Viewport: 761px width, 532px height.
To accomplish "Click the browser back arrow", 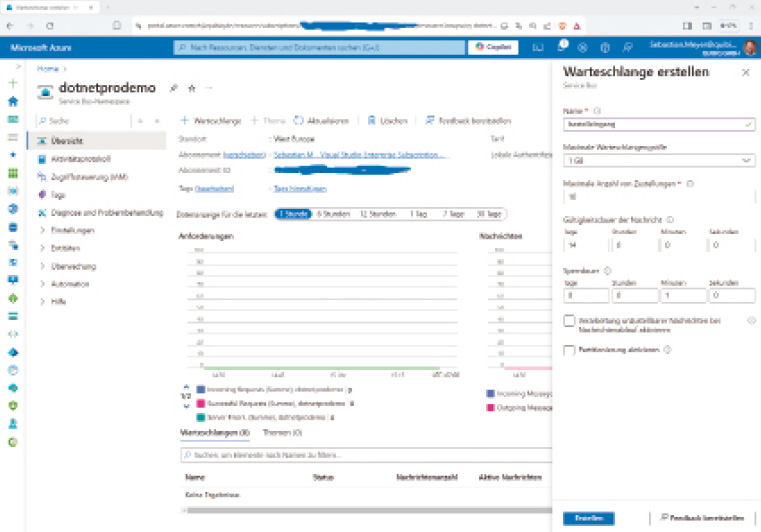I will coord(10,26).
